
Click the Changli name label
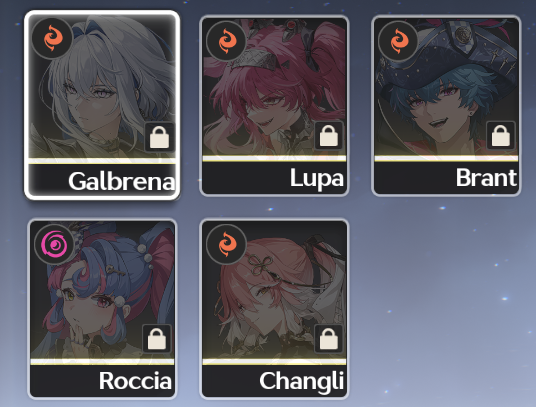pyautogui.click(x=302, y=382)
